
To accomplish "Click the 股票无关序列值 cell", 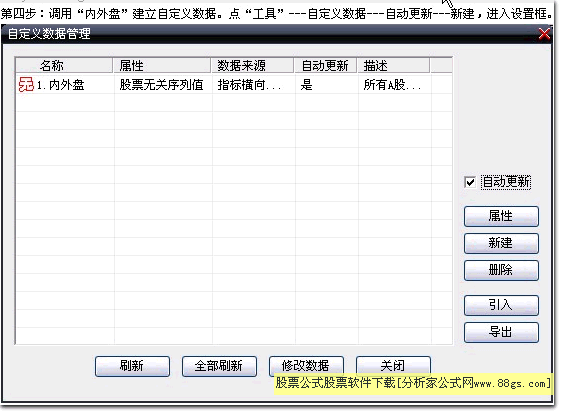I will [x=161, y=85].
